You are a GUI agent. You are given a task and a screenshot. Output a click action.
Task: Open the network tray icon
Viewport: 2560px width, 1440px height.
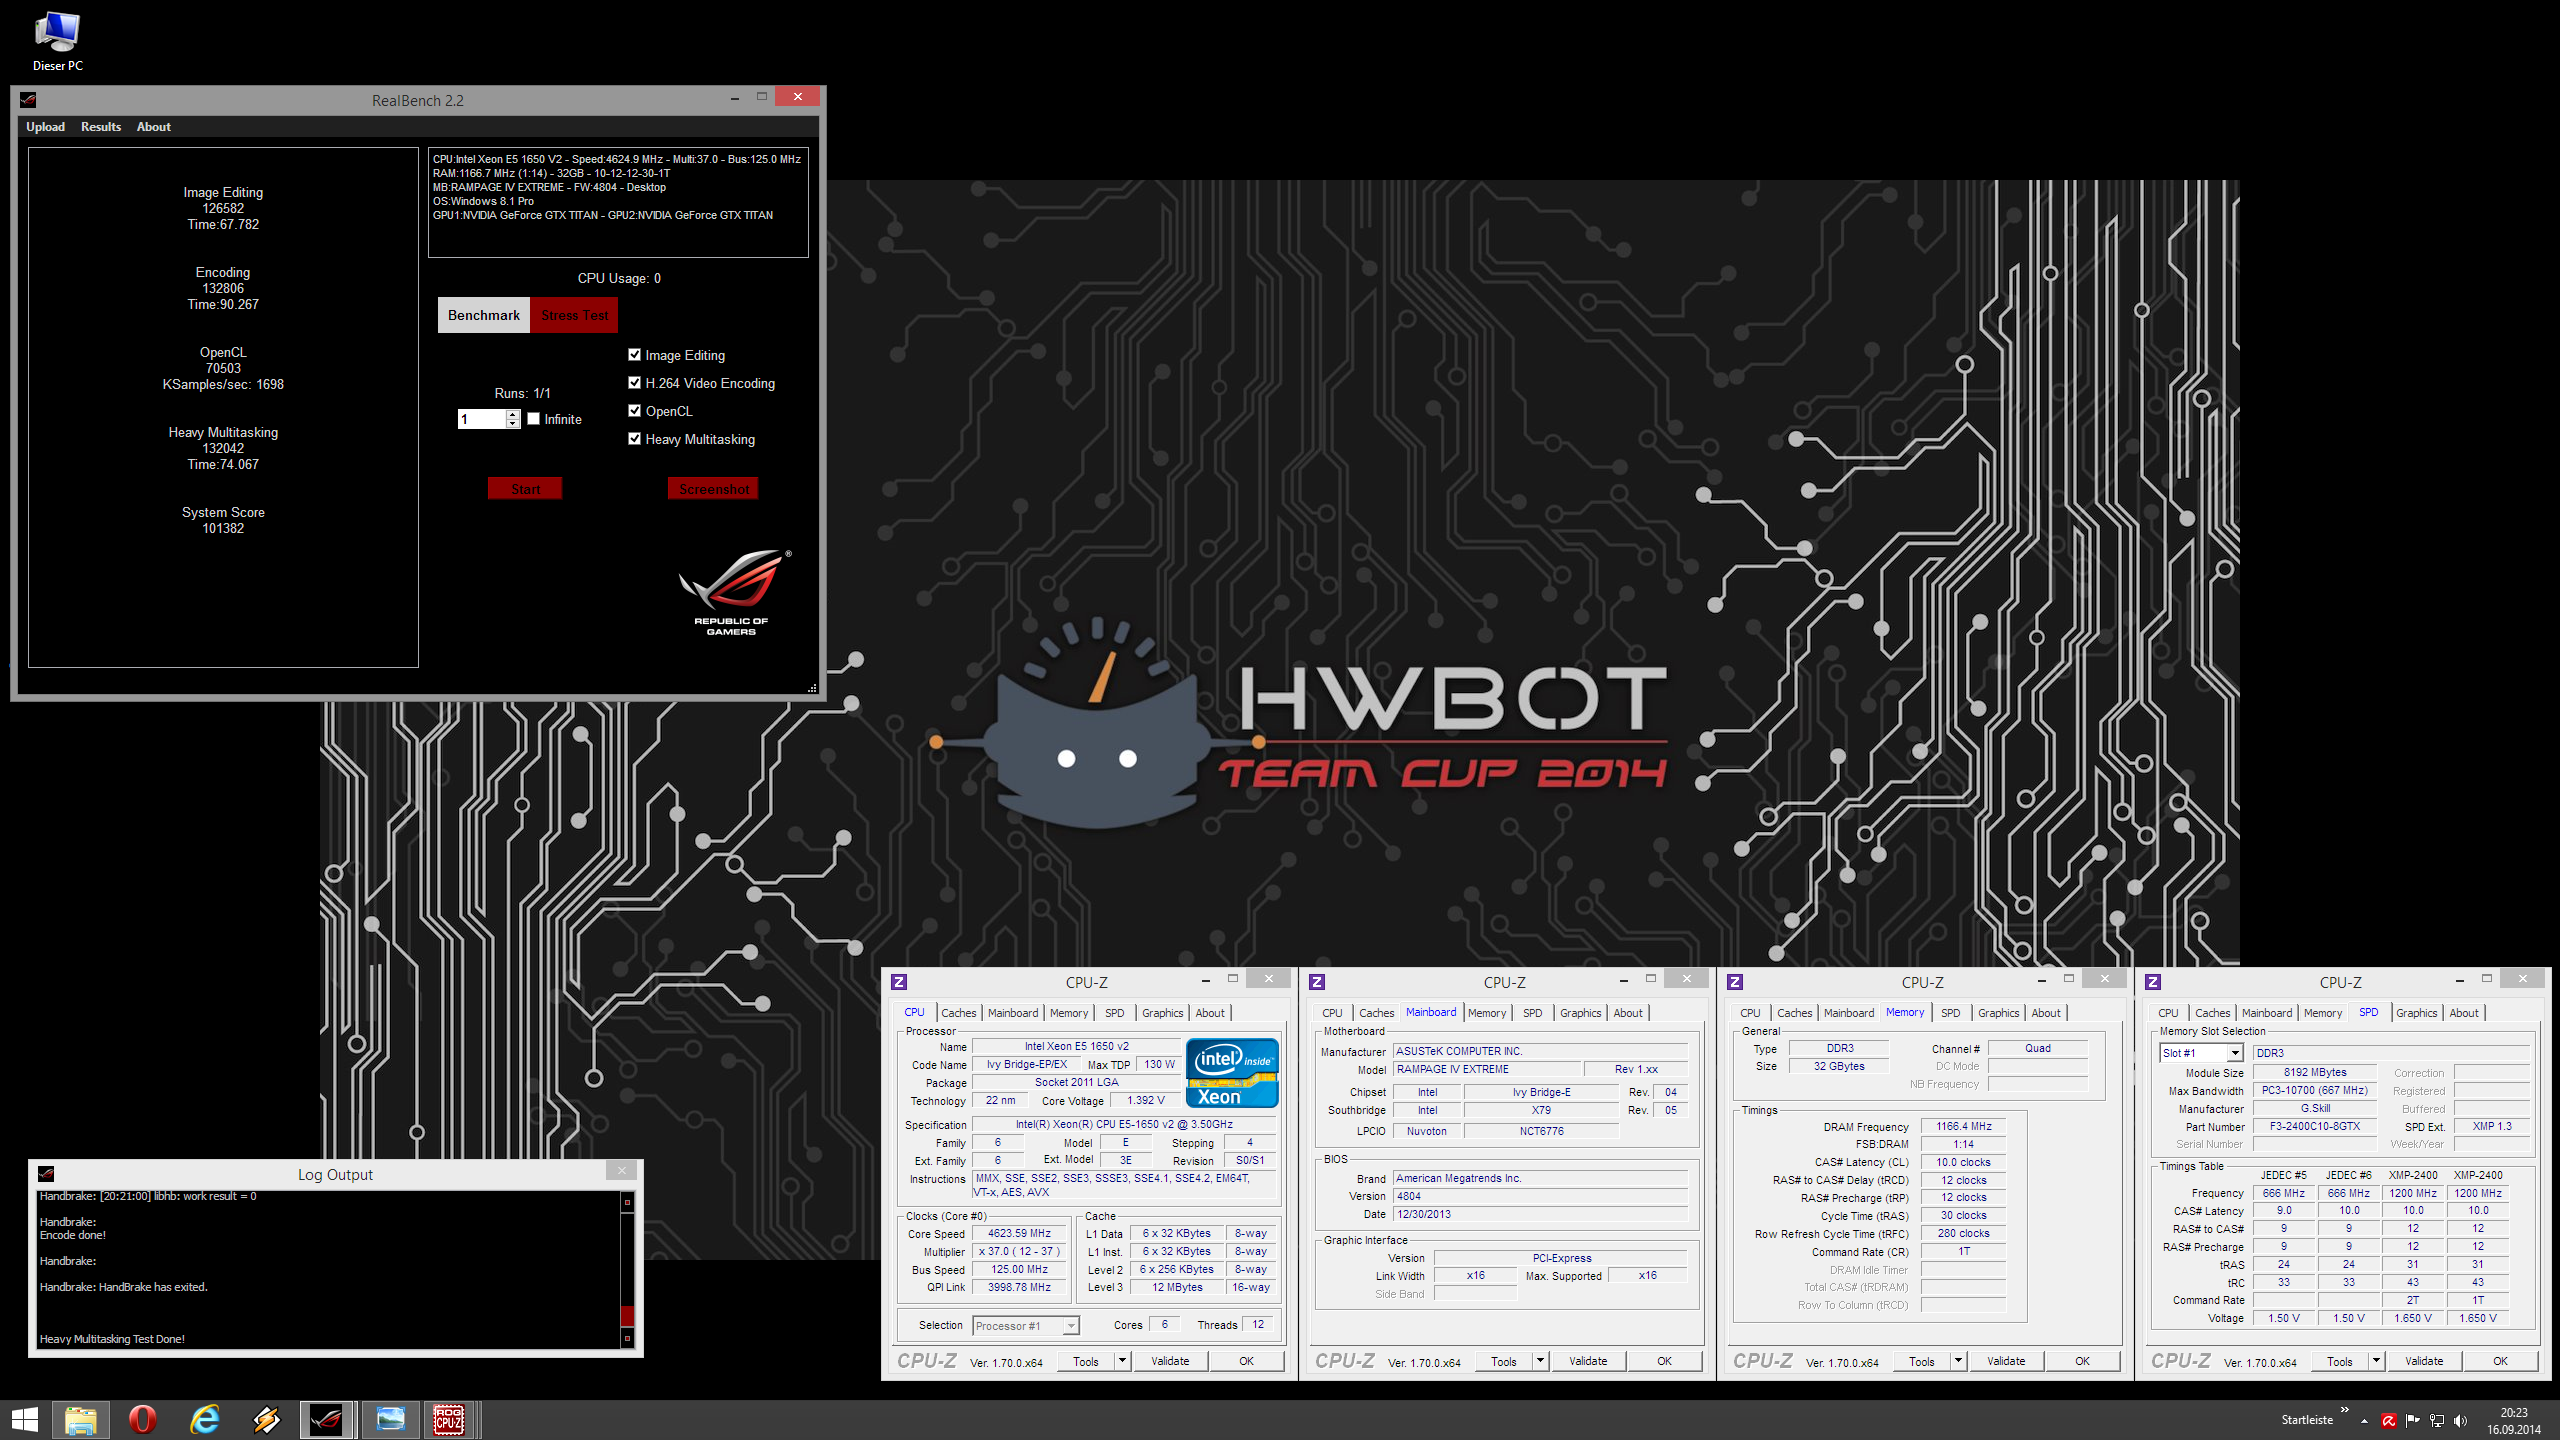click(x=2437, y=1421)
